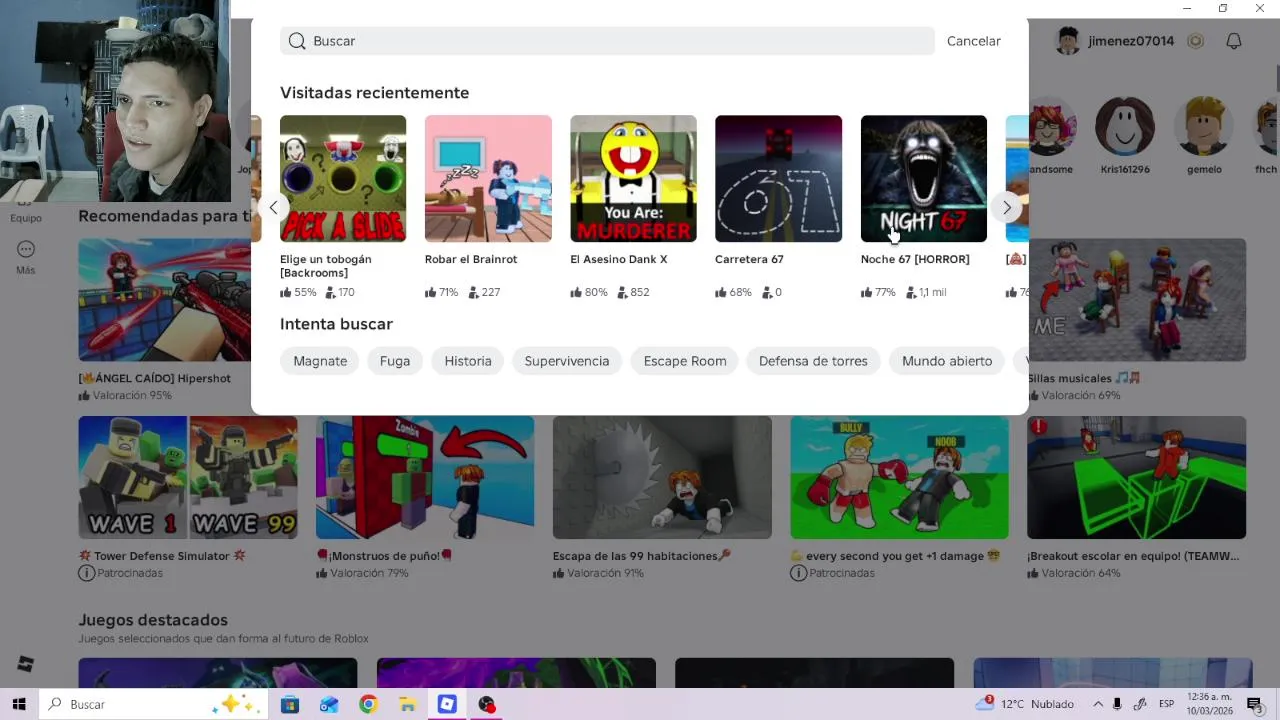Click the Juegos destacados heading
Screen dimensions: 1280x720
pyautogui.click(x=153, y=620)
